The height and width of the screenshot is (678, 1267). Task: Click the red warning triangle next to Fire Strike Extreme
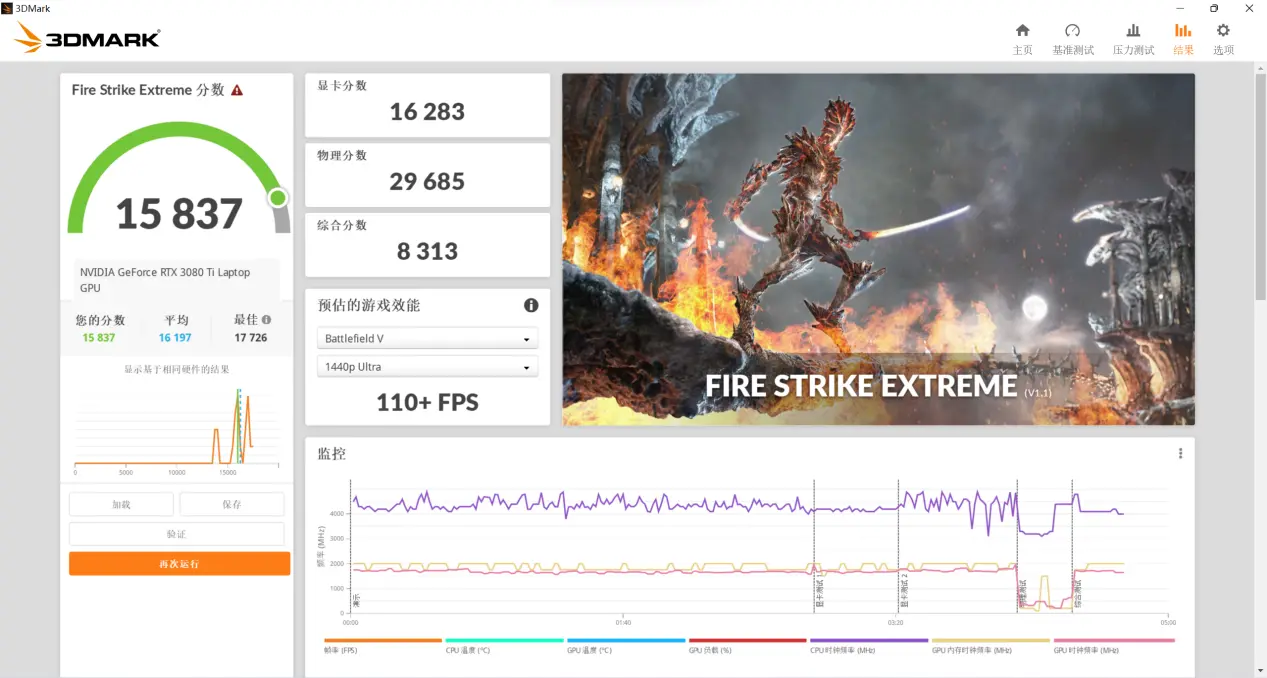click(236, 89)
